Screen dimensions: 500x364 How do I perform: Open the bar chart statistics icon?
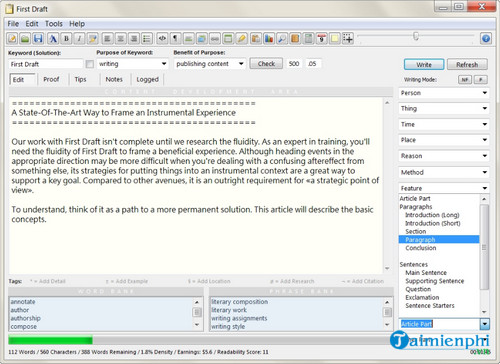coord(269,39)
